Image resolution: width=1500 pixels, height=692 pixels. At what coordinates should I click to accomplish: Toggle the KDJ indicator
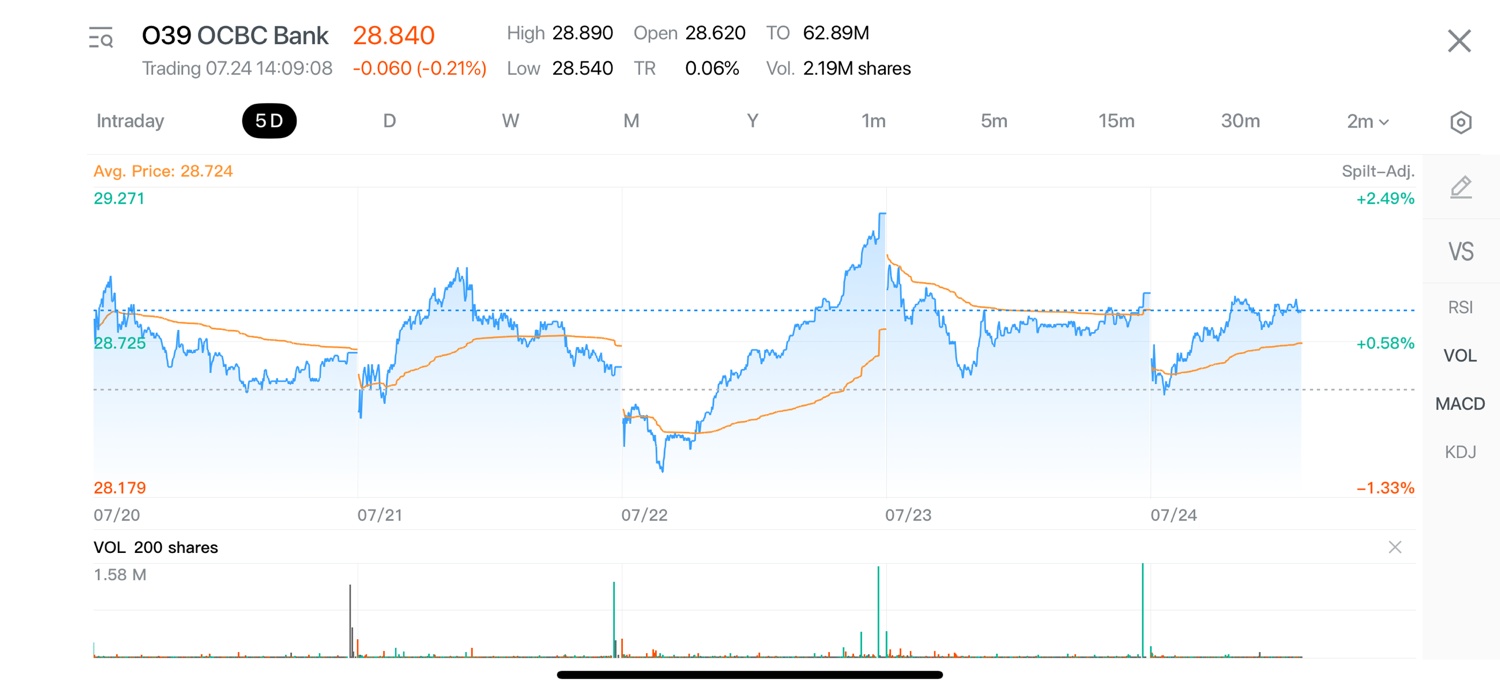point(1461,452)
